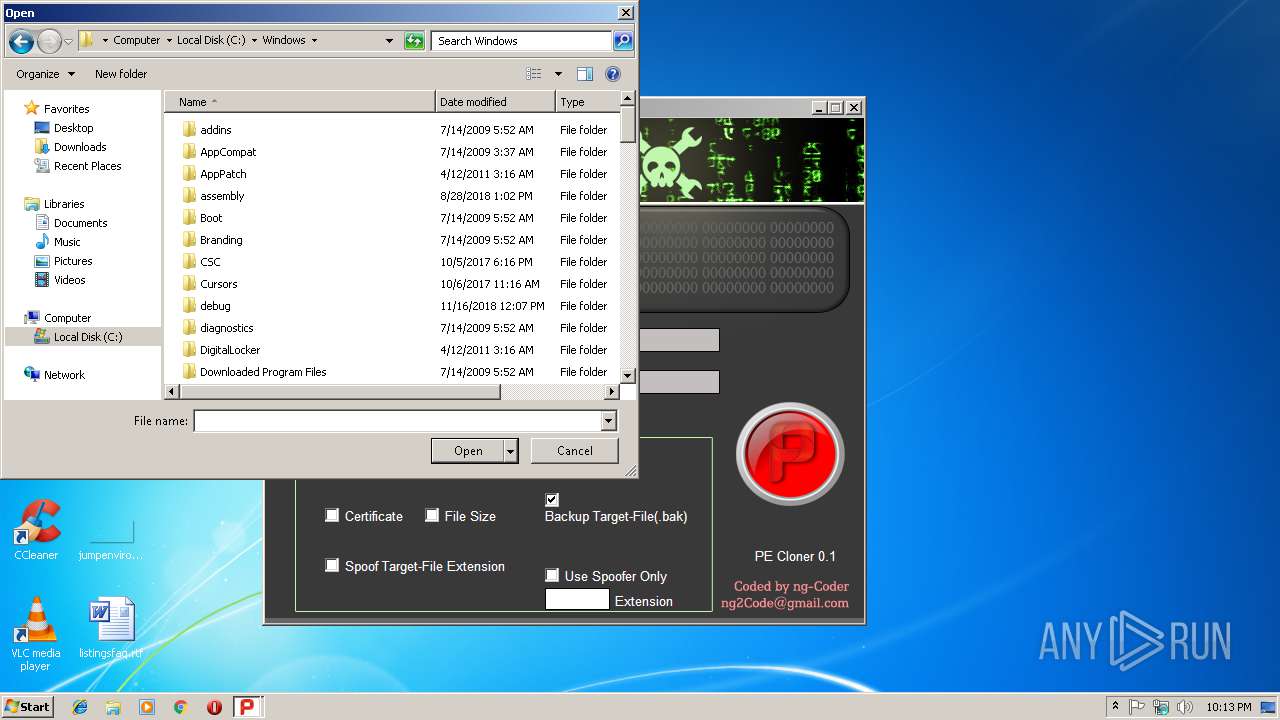The image size is (1280, 720).
Task: Go to Desktop in Favorites
Action: (73, 128)
